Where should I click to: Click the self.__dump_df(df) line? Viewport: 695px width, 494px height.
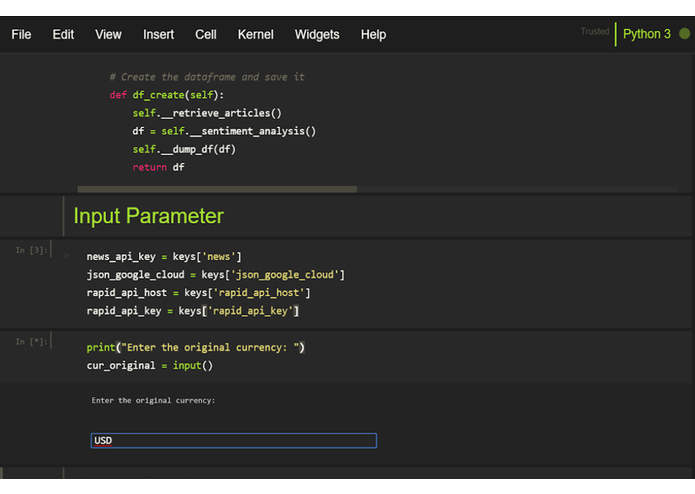[x=184, y=150]
